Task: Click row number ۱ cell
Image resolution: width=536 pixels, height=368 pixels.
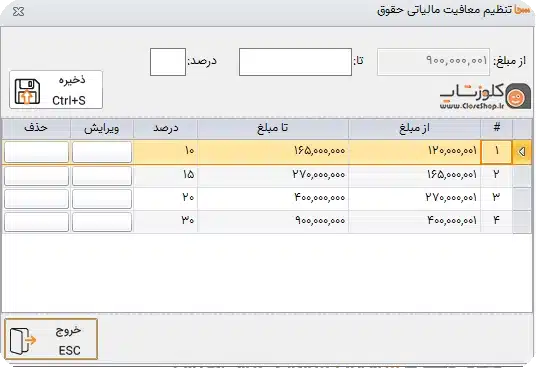Action: pos(496,152)
